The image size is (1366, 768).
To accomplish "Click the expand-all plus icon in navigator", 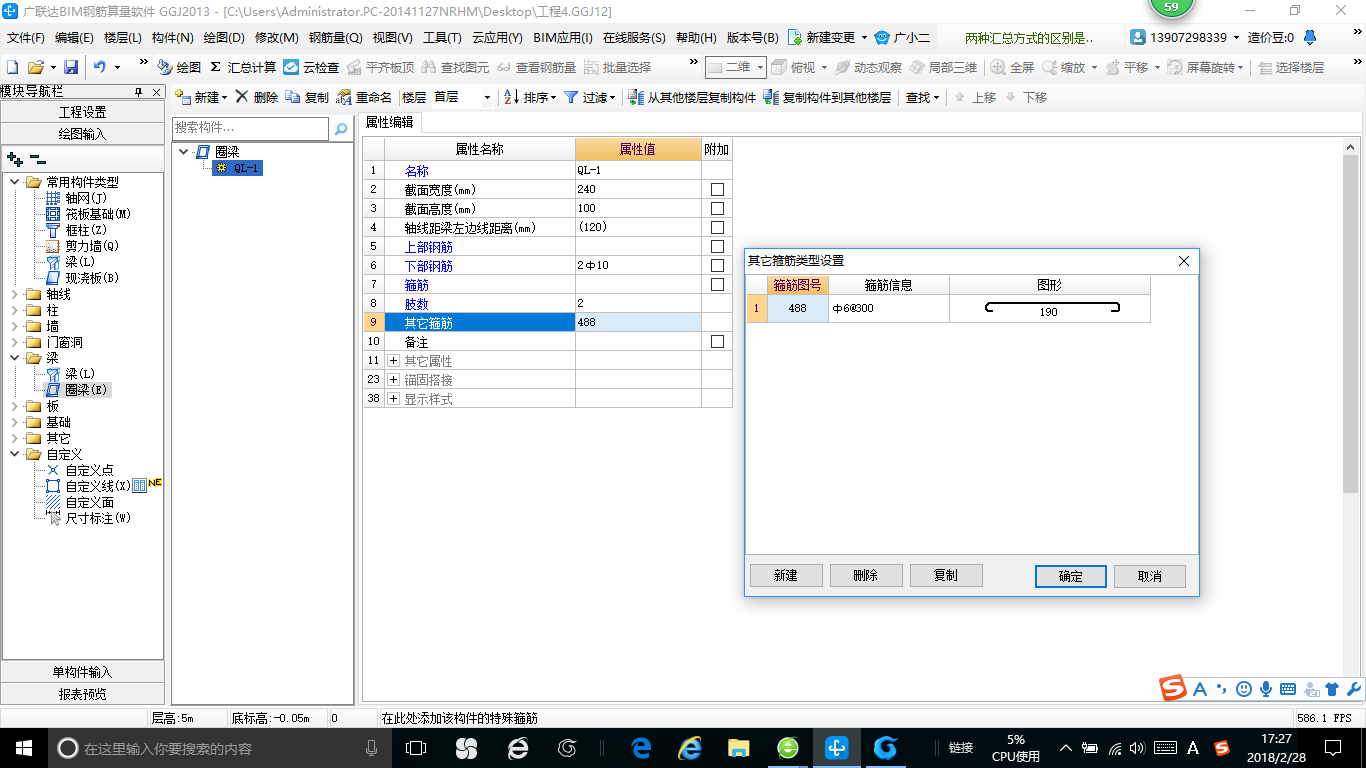I will point(14,159).
